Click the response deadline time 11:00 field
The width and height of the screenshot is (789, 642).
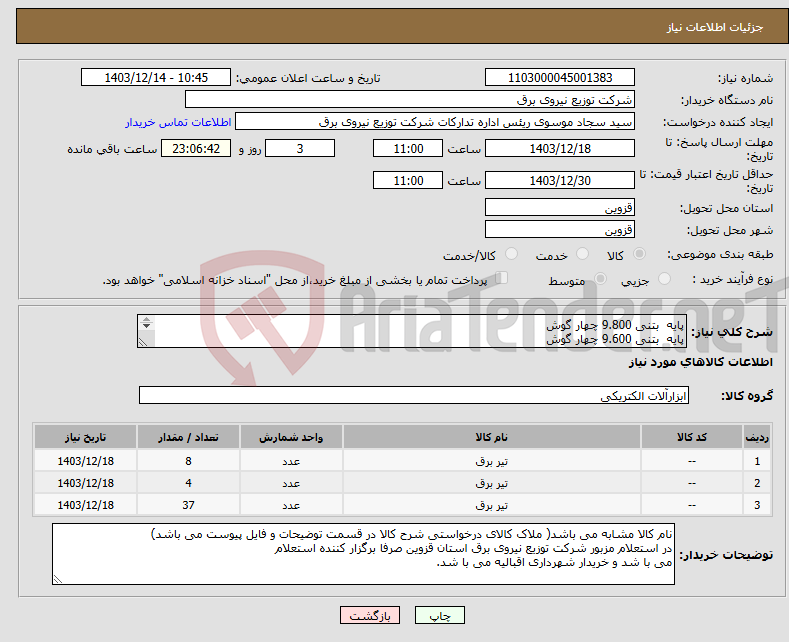[x=408, y=148]
